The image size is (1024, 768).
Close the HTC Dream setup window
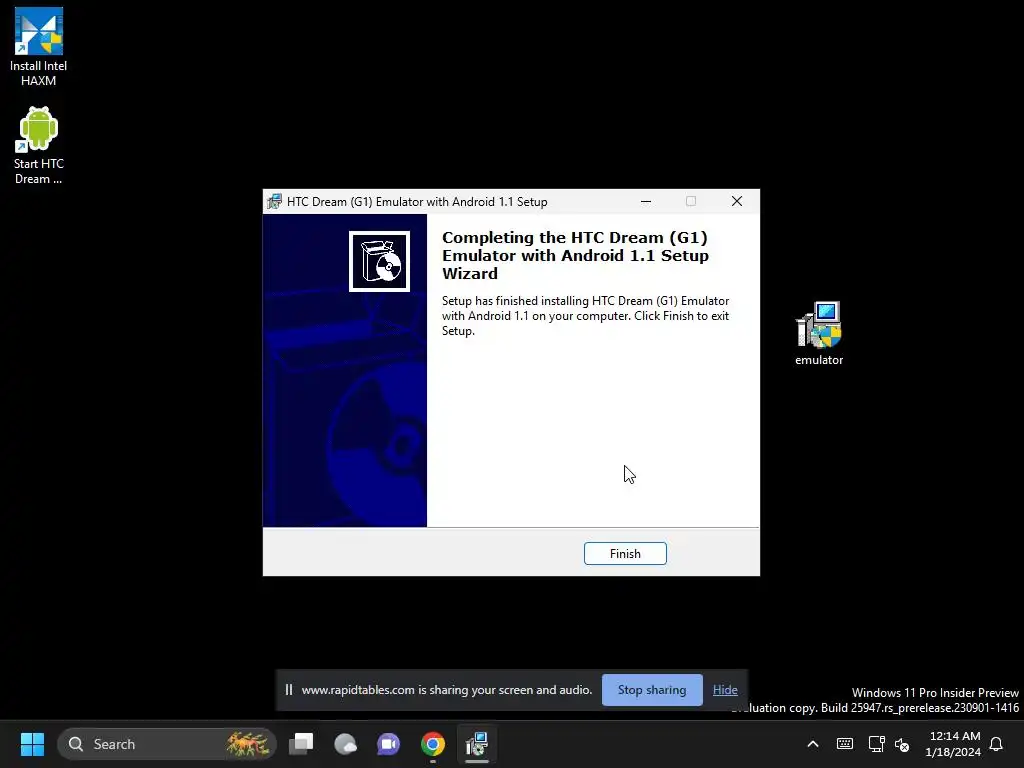[x=737, y=201]
